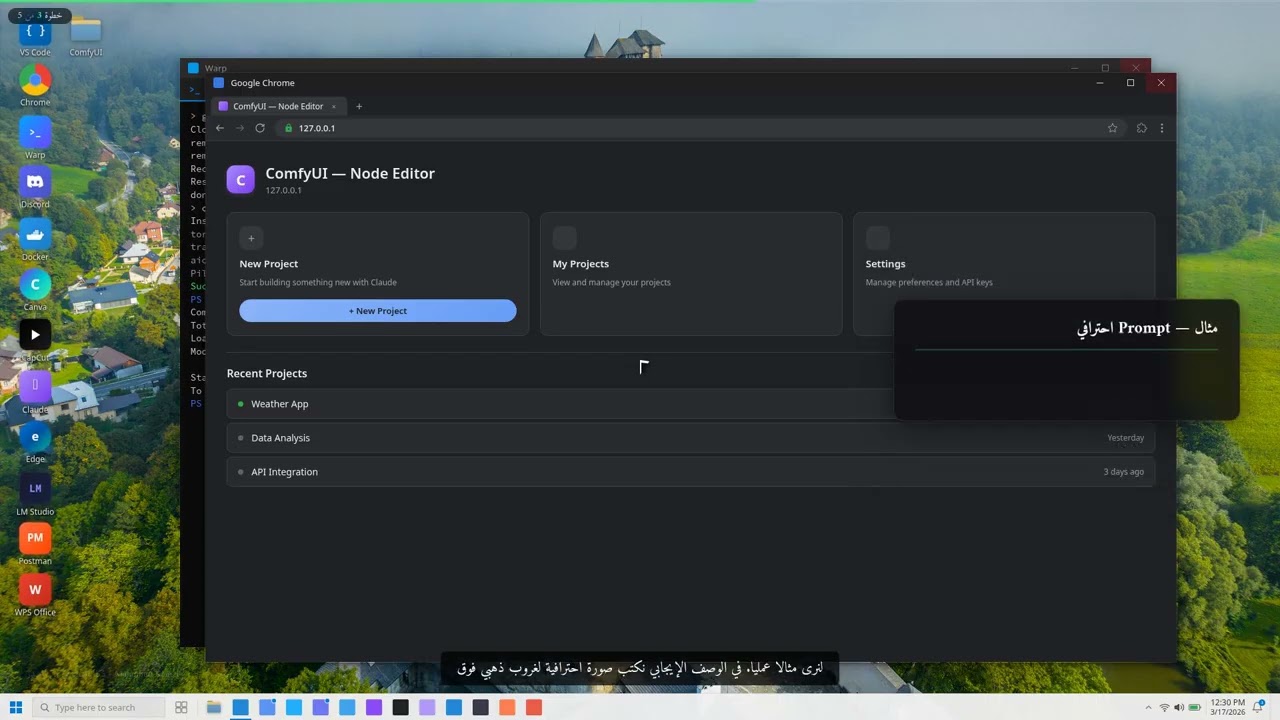Screen dimensions: 1280x720
Task: Click the 'Start building something new with Claude' text
Action: [318, 282]
